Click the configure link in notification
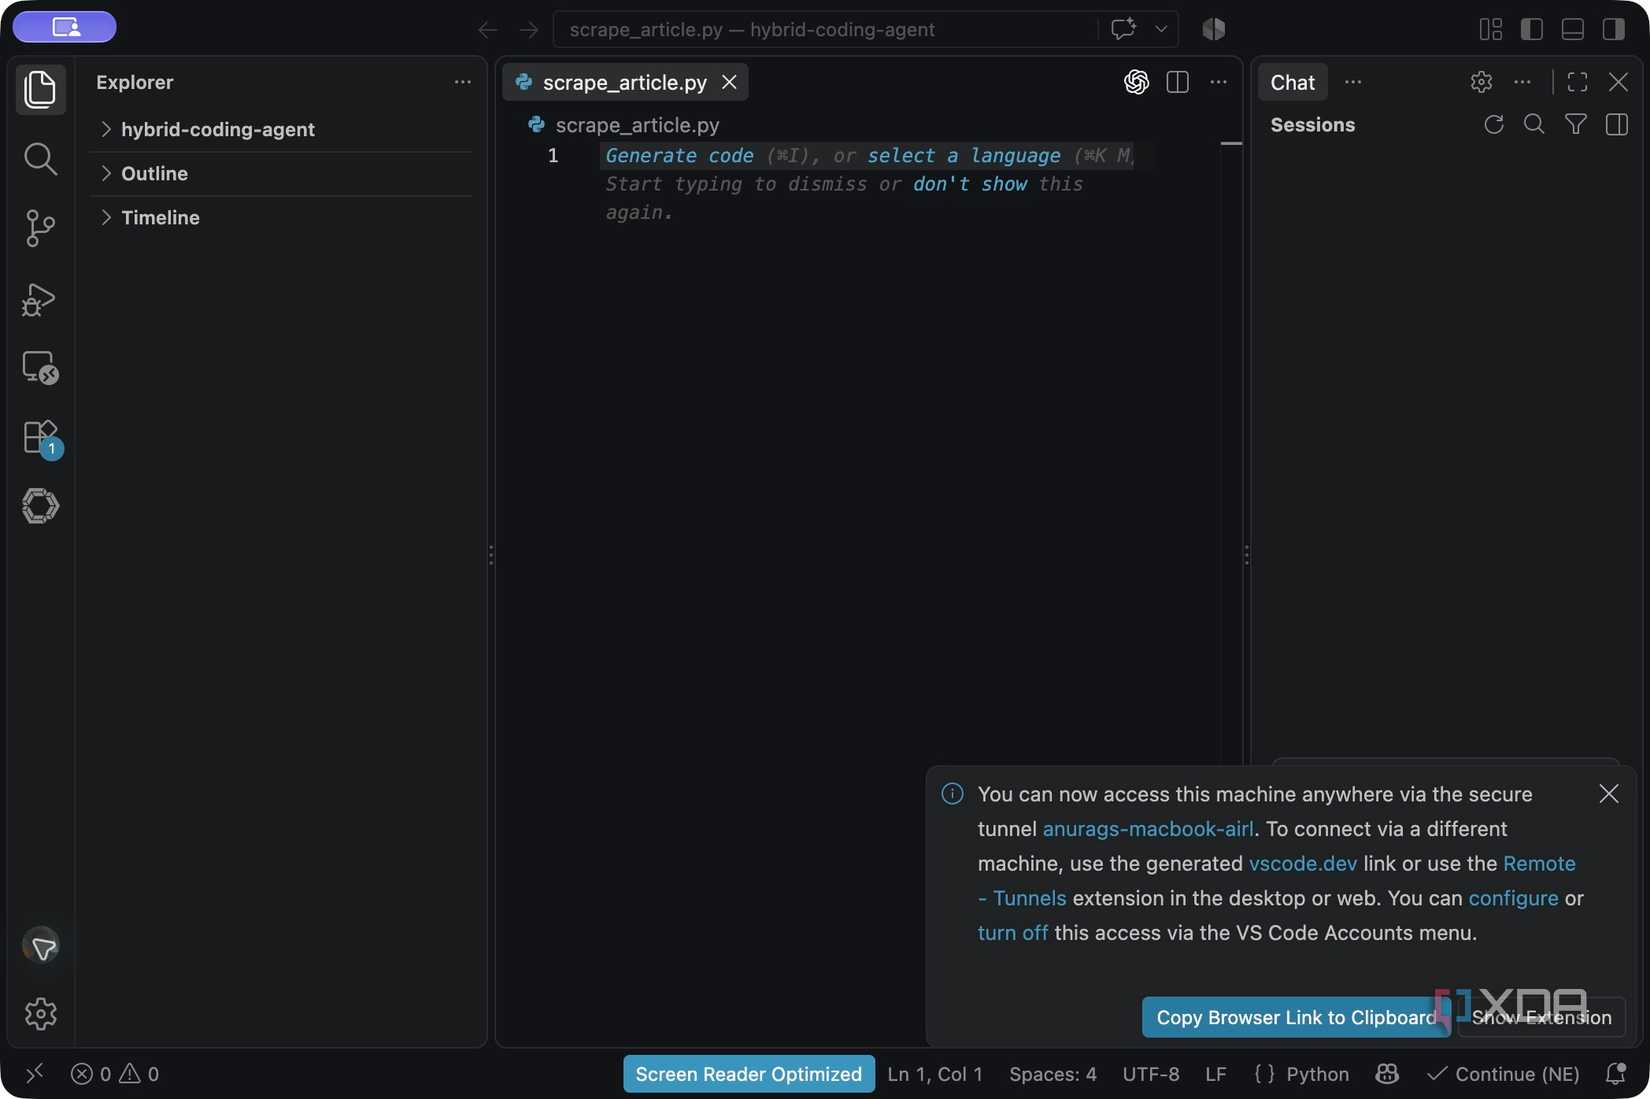Image resolution: width=1650 pixels, height=1099 pixels. click(1513, 898)
